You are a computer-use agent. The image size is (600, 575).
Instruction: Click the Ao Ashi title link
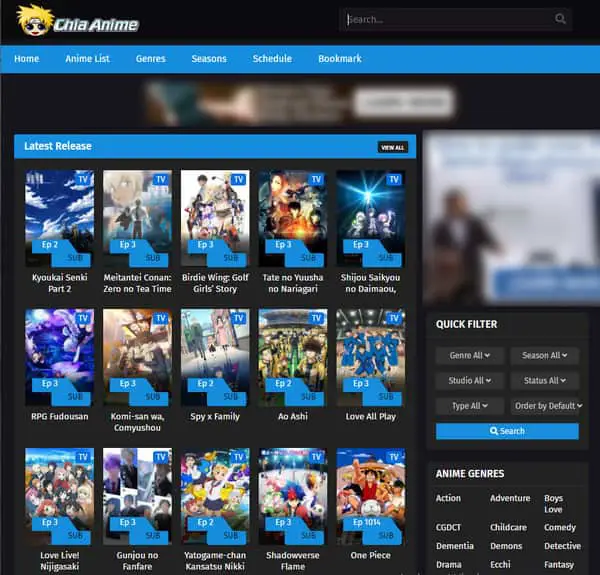click(x=293, y=416)
